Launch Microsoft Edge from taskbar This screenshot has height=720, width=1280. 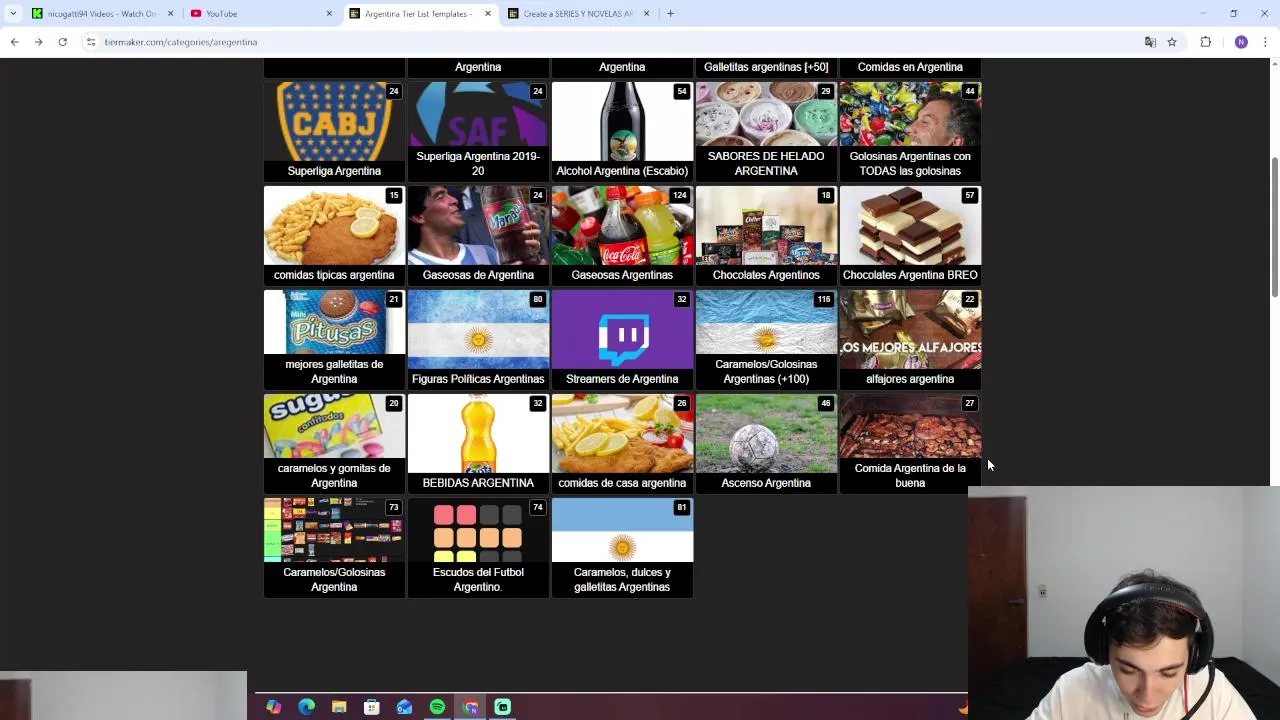[x=306, y=707]
